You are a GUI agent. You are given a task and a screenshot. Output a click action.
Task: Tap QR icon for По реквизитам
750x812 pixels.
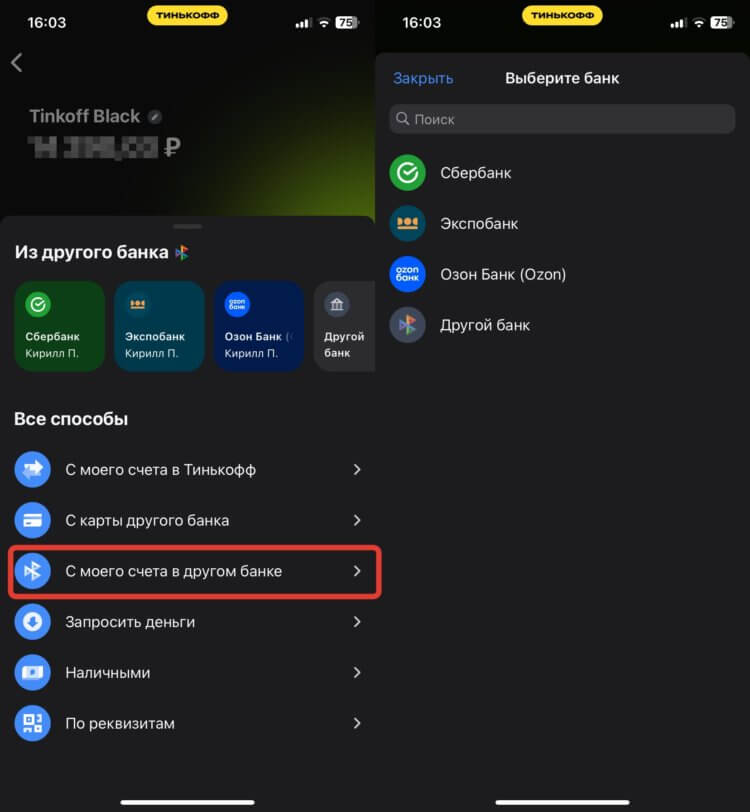33,723
